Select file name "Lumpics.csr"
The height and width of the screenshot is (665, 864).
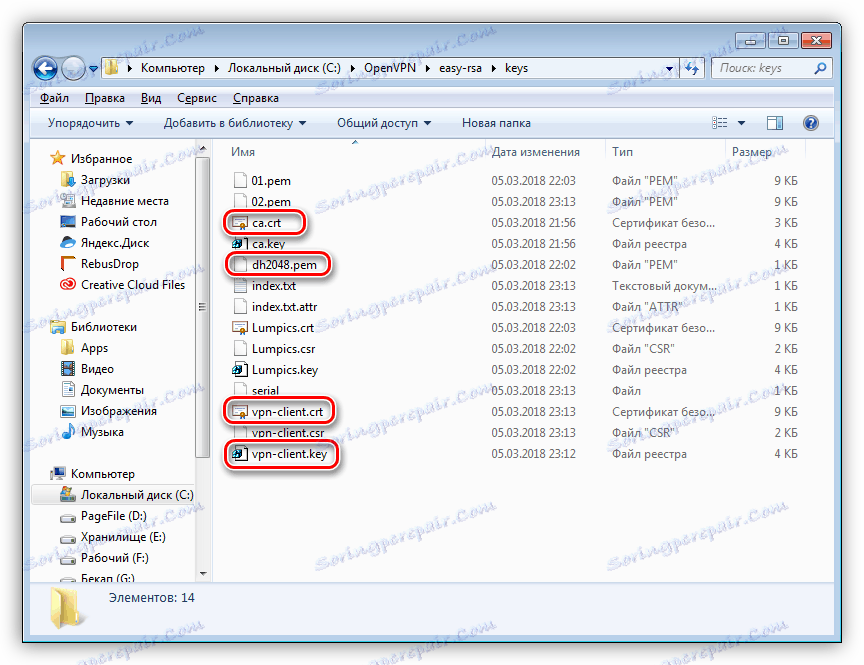(283, 349)
